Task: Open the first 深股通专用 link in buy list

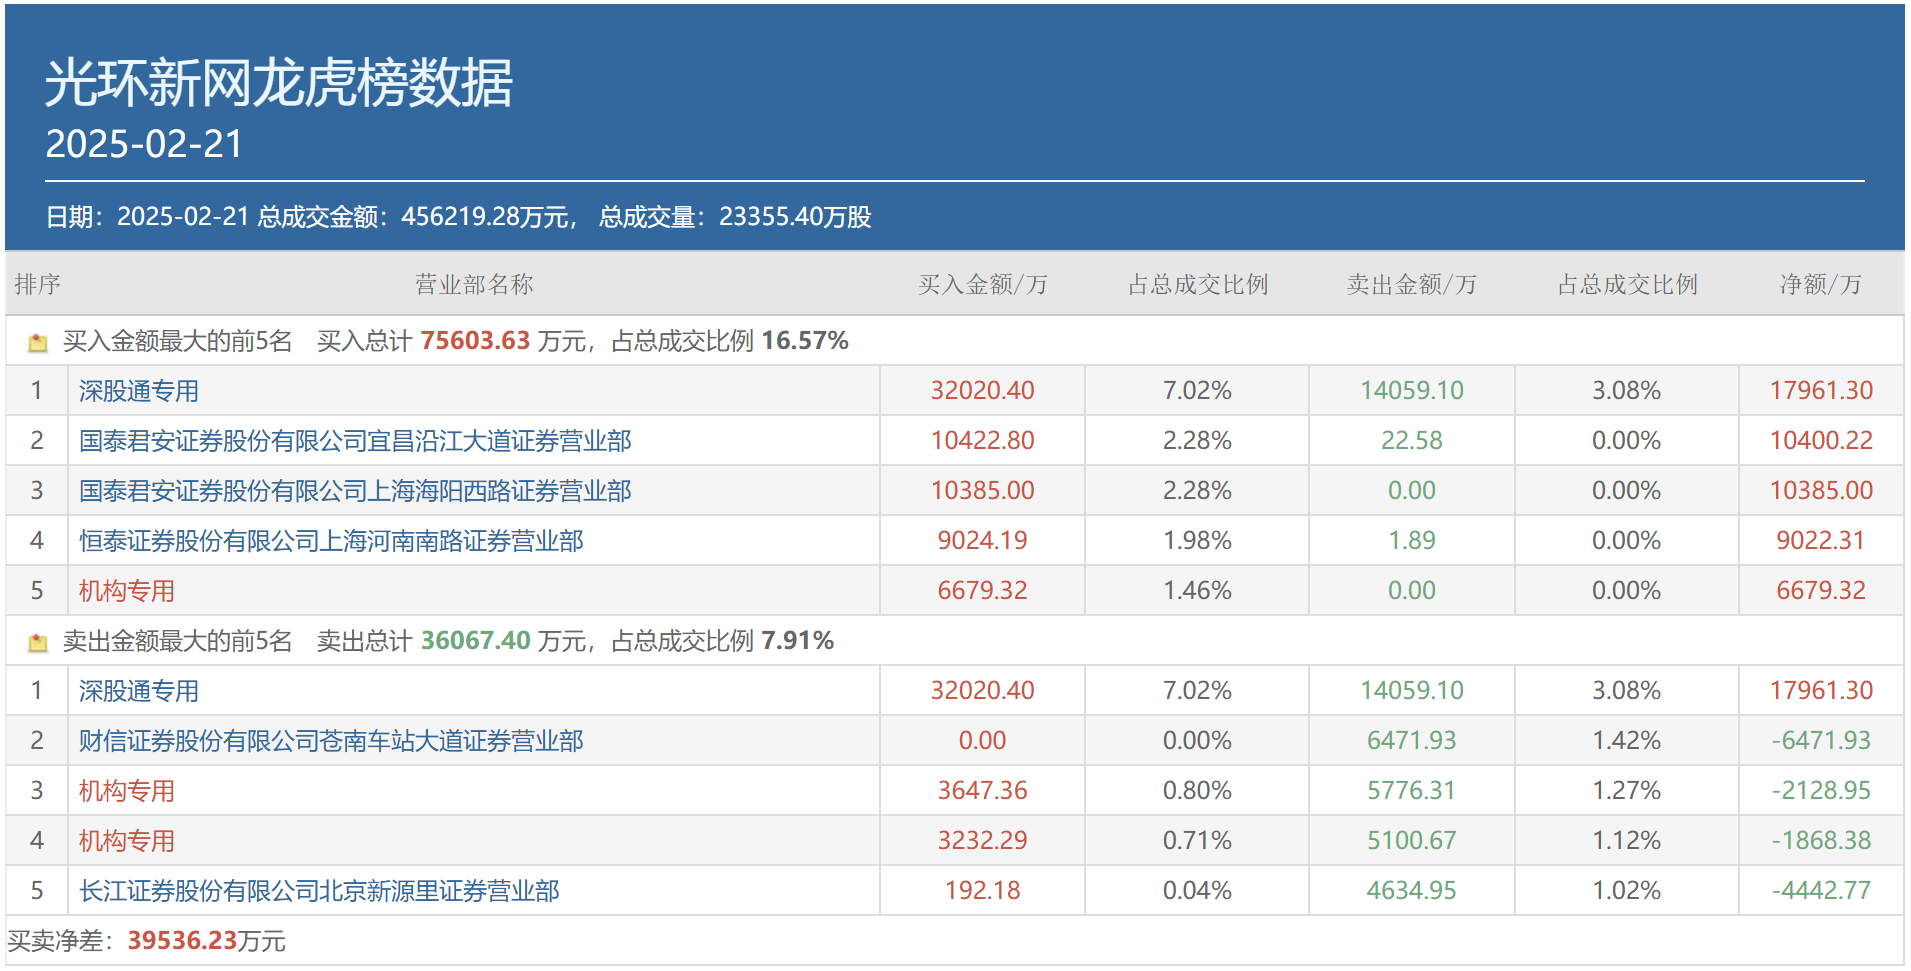Action: pos(139,391)
